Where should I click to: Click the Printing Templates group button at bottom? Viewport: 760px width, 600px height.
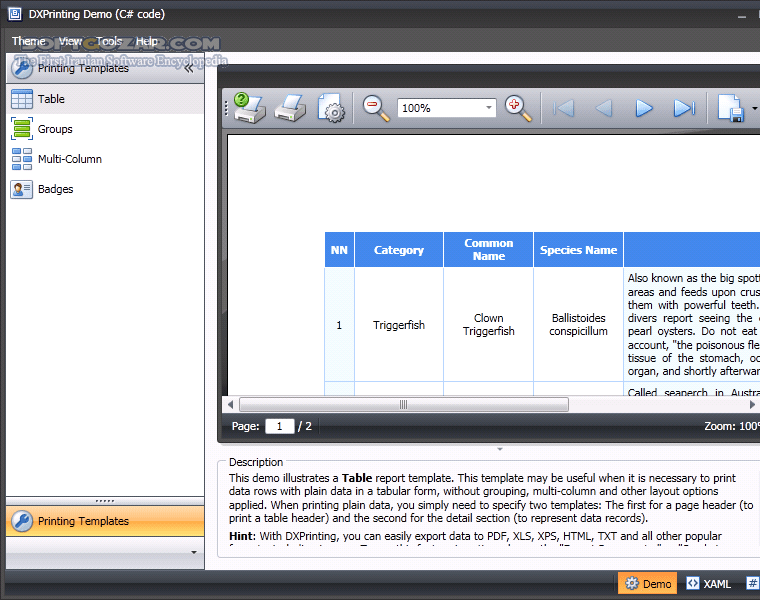point(105,521)
